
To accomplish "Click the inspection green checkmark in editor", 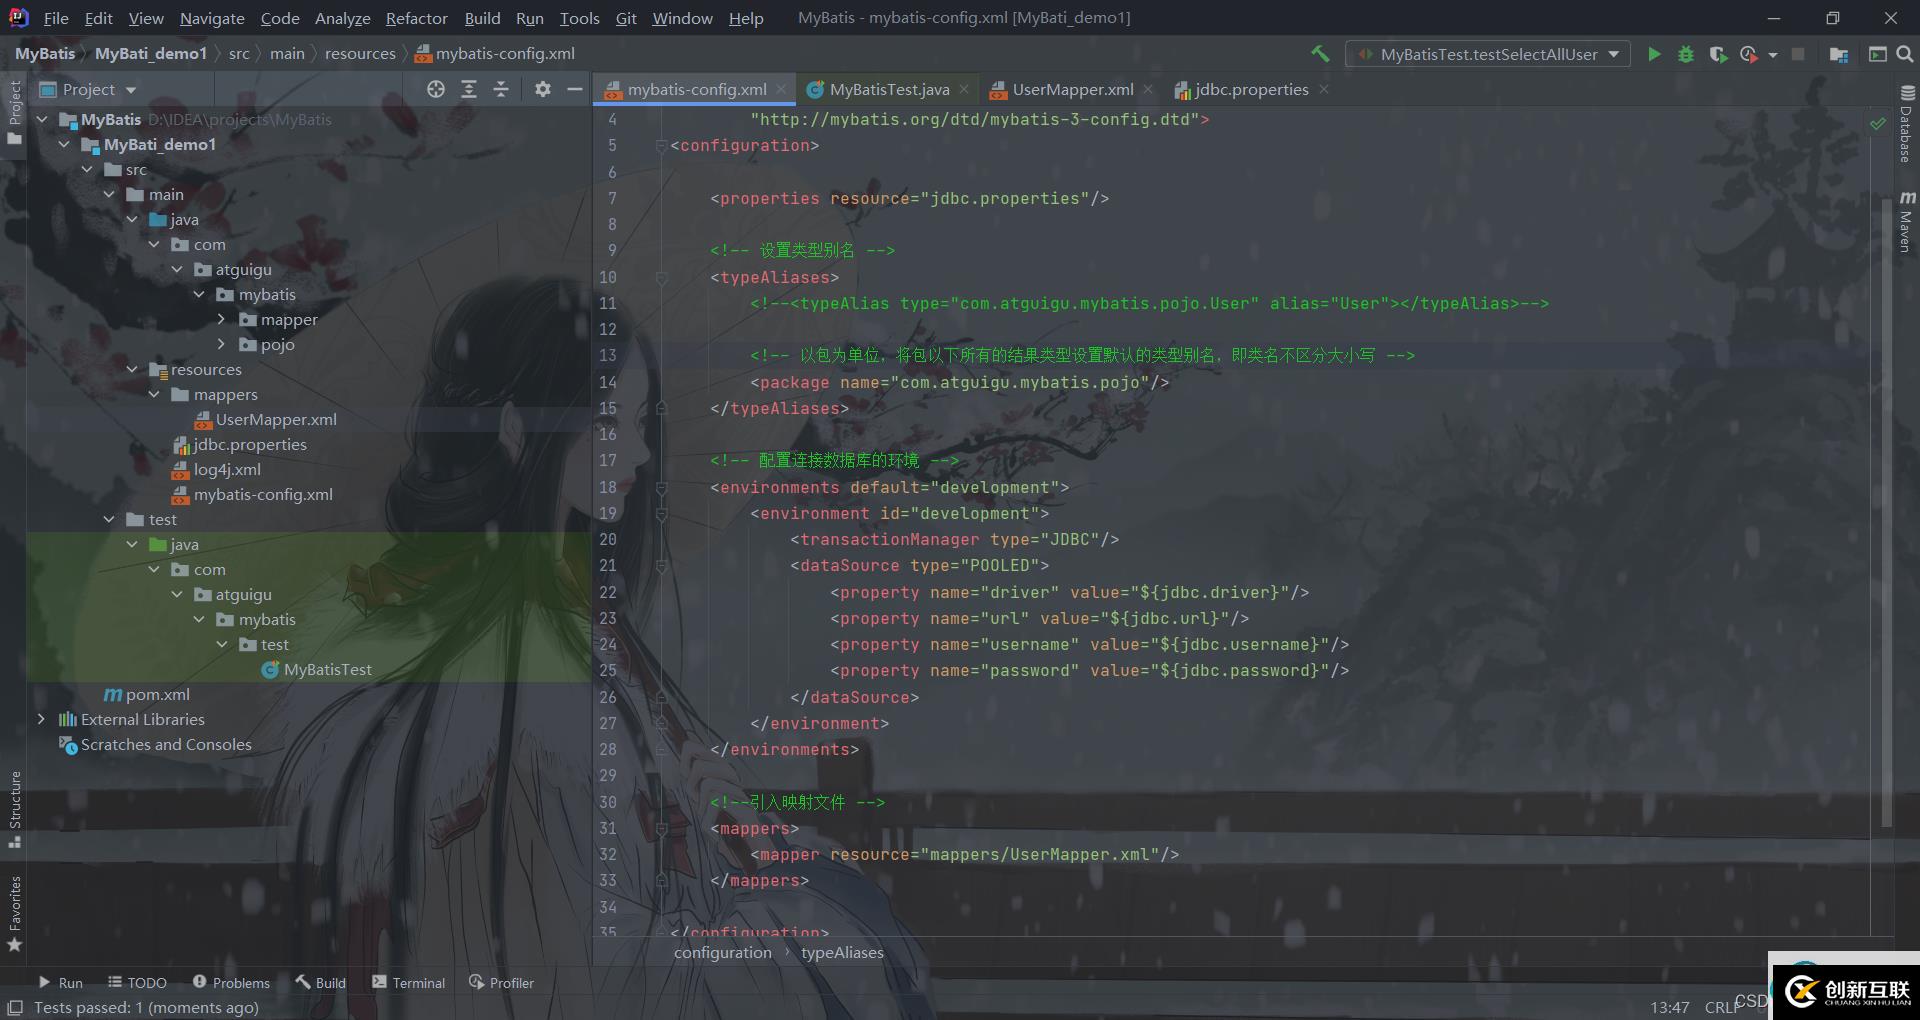I will point(1878,123).
